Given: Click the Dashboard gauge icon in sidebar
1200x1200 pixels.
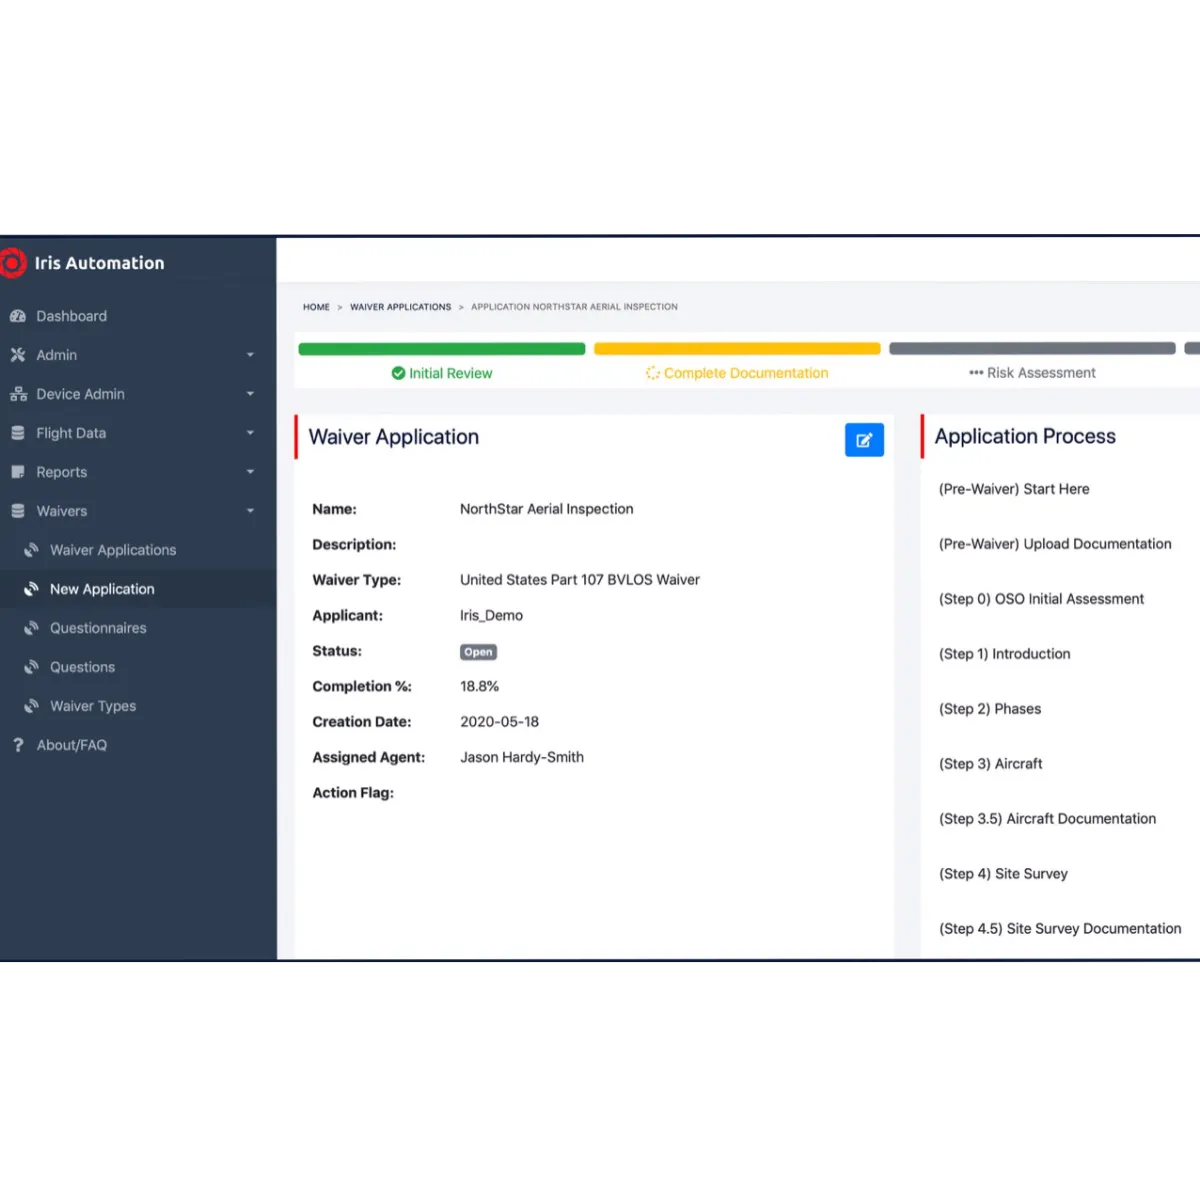Looking at the screenshot, I should 18,316.
